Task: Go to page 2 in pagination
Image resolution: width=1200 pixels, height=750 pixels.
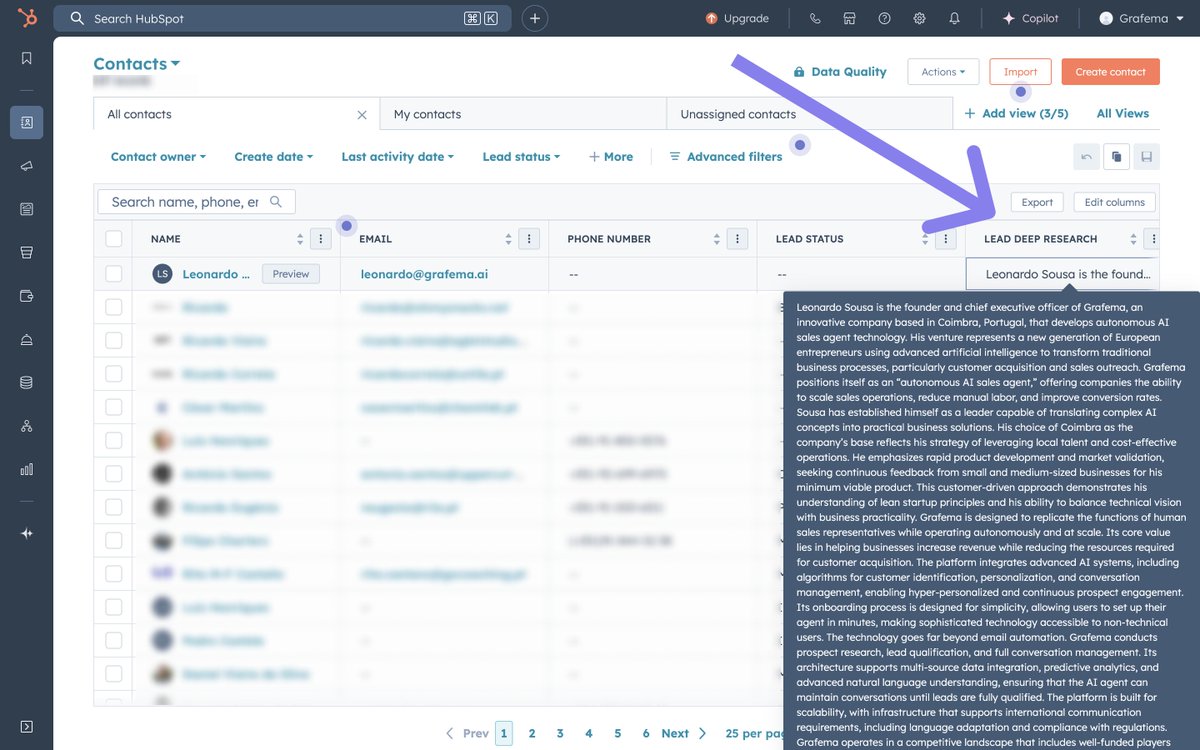Action: pyautogui.click(x=532, y=733)
